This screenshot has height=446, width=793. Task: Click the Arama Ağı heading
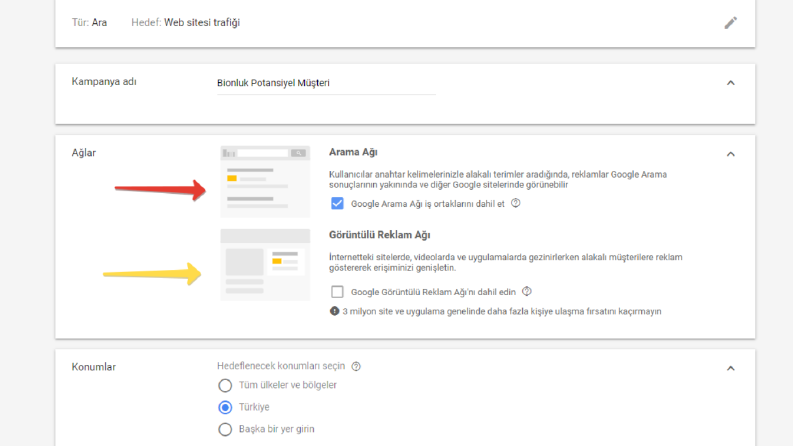pos(353,152)
